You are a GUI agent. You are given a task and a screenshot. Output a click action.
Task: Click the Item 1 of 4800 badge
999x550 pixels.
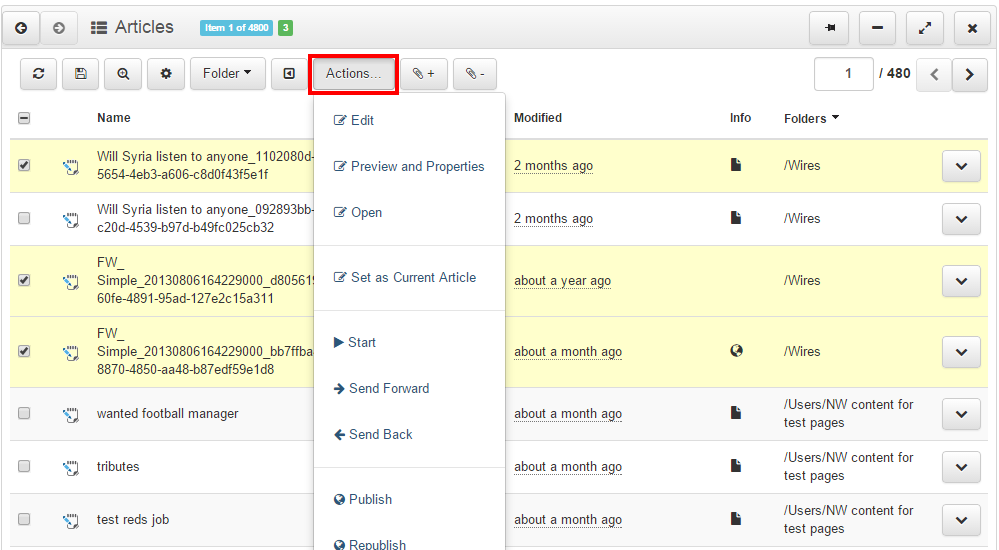coord(236,27)
